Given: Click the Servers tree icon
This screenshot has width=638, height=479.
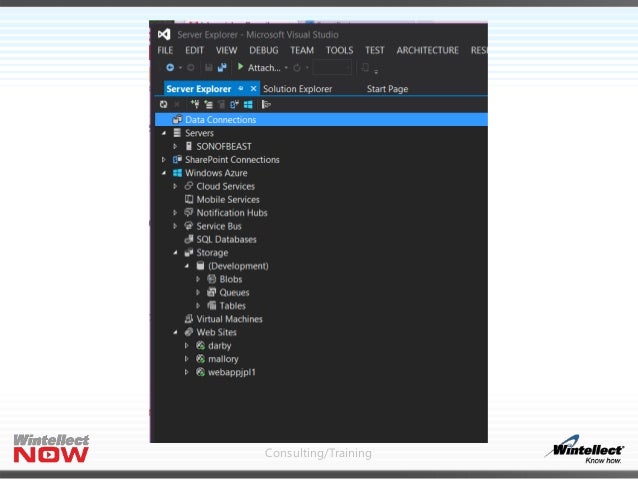Looking at the screenshot, I should point(177,133).
